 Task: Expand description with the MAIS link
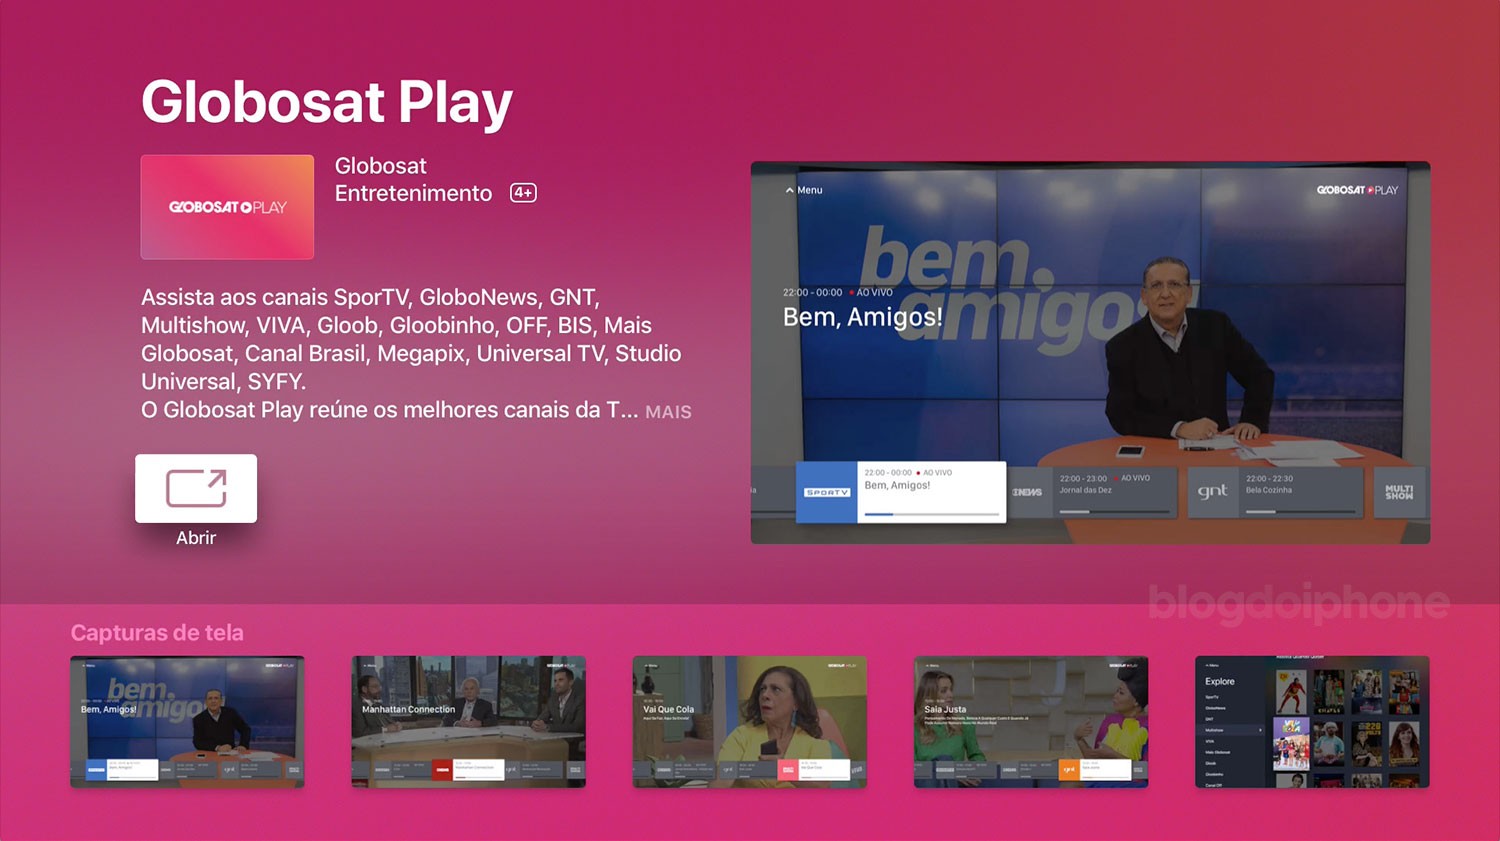(668, 412)
